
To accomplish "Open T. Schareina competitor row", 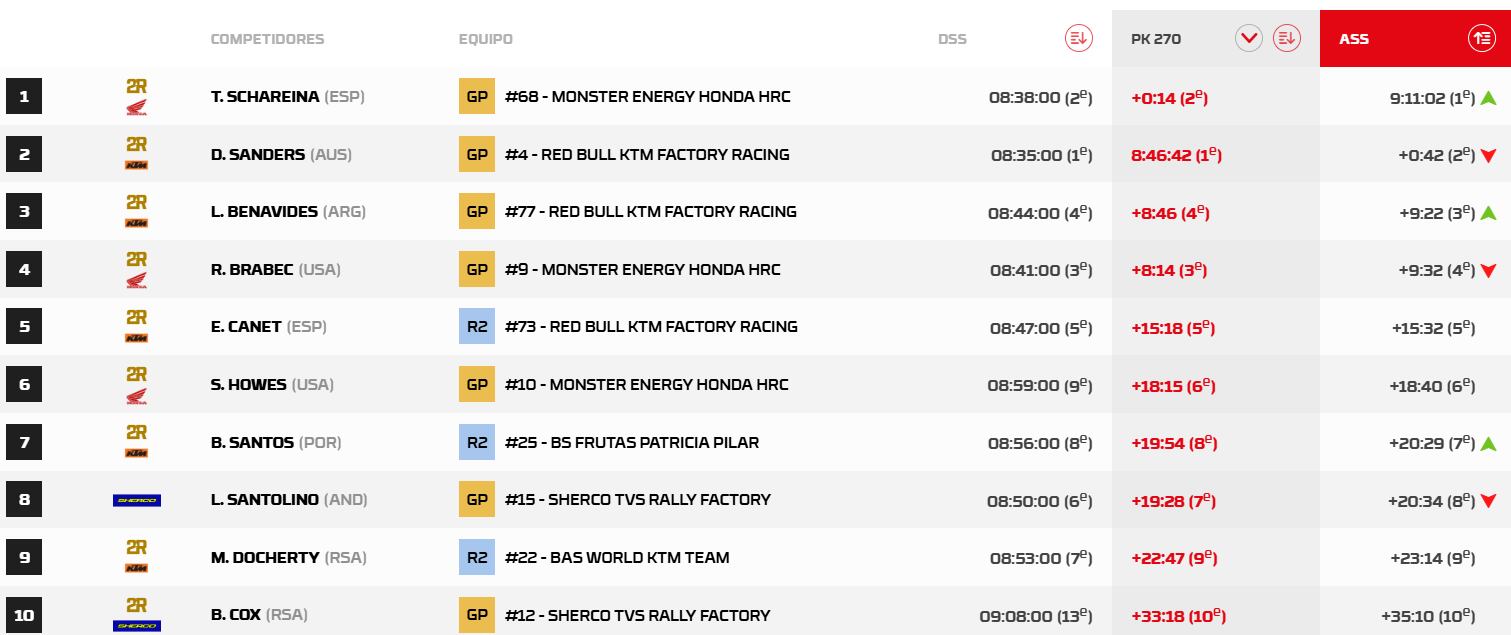I will point(265,97).
